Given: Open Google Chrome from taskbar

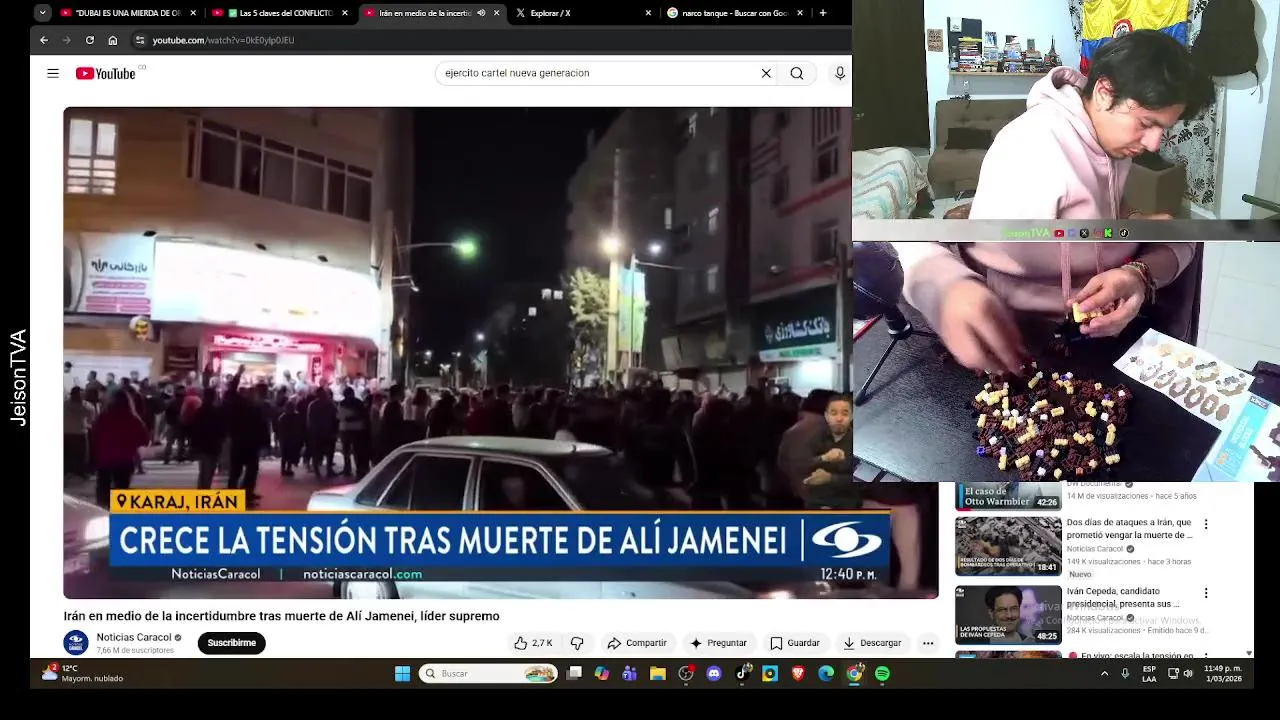Looking at the screenshot, I should [x=854, y=674].
